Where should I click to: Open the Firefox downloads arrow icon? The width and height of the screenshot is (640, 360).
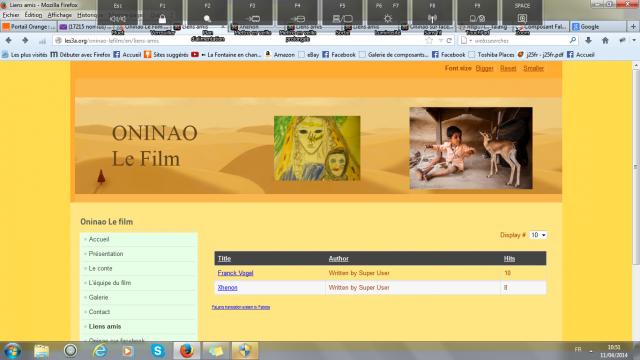click(588, 40)
